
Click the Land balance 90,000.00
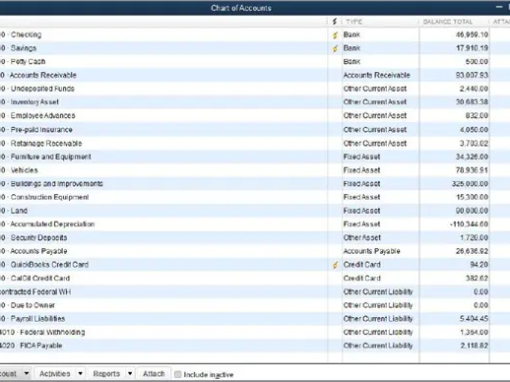(x=472, y=211)
